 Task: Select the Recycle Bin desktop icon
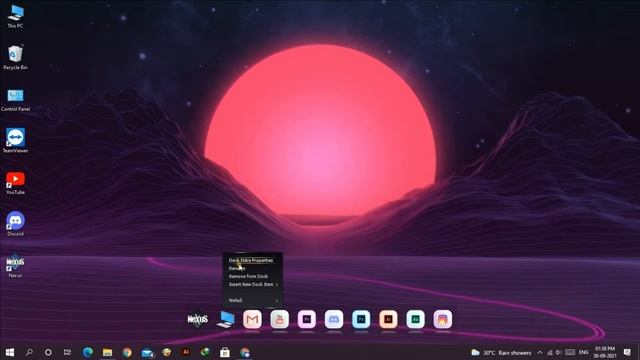point(16,58)
